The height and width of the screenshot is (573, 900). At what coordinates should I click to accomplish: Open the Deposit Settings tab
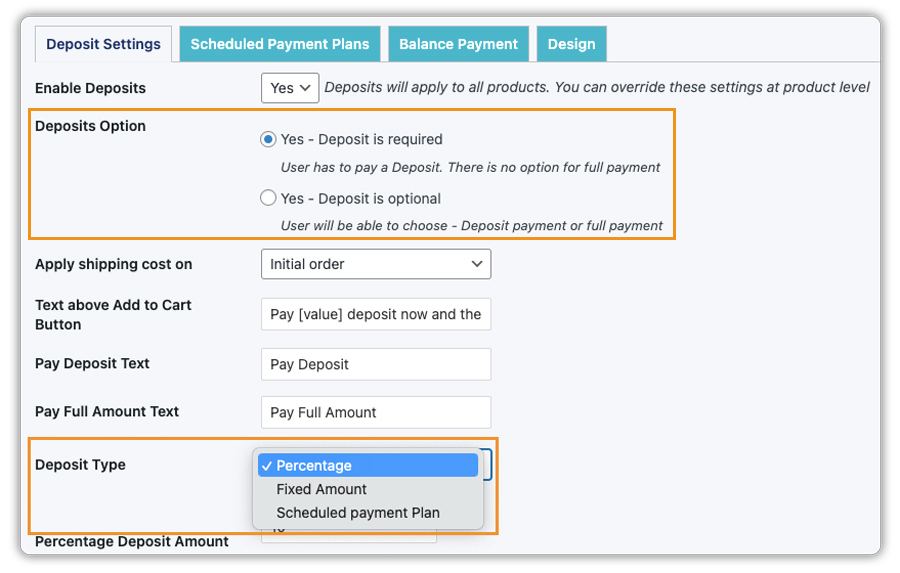[103, 44]
